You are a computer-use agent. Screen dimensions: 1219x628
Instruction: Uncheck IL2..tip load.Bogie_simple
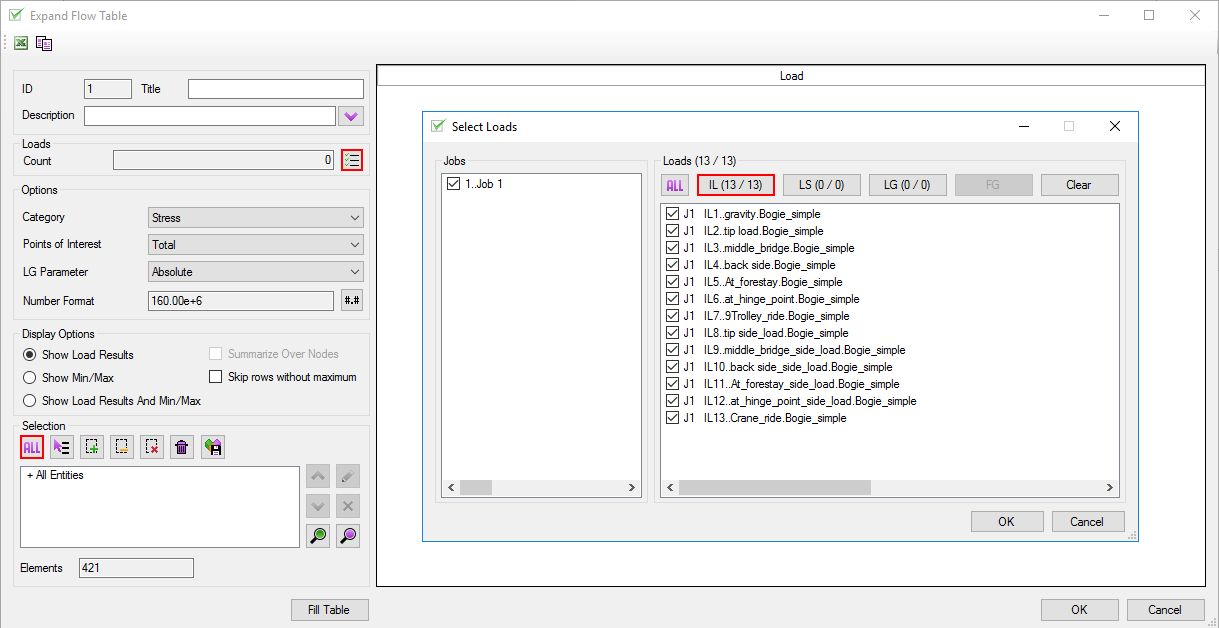(x=672, y=231)
